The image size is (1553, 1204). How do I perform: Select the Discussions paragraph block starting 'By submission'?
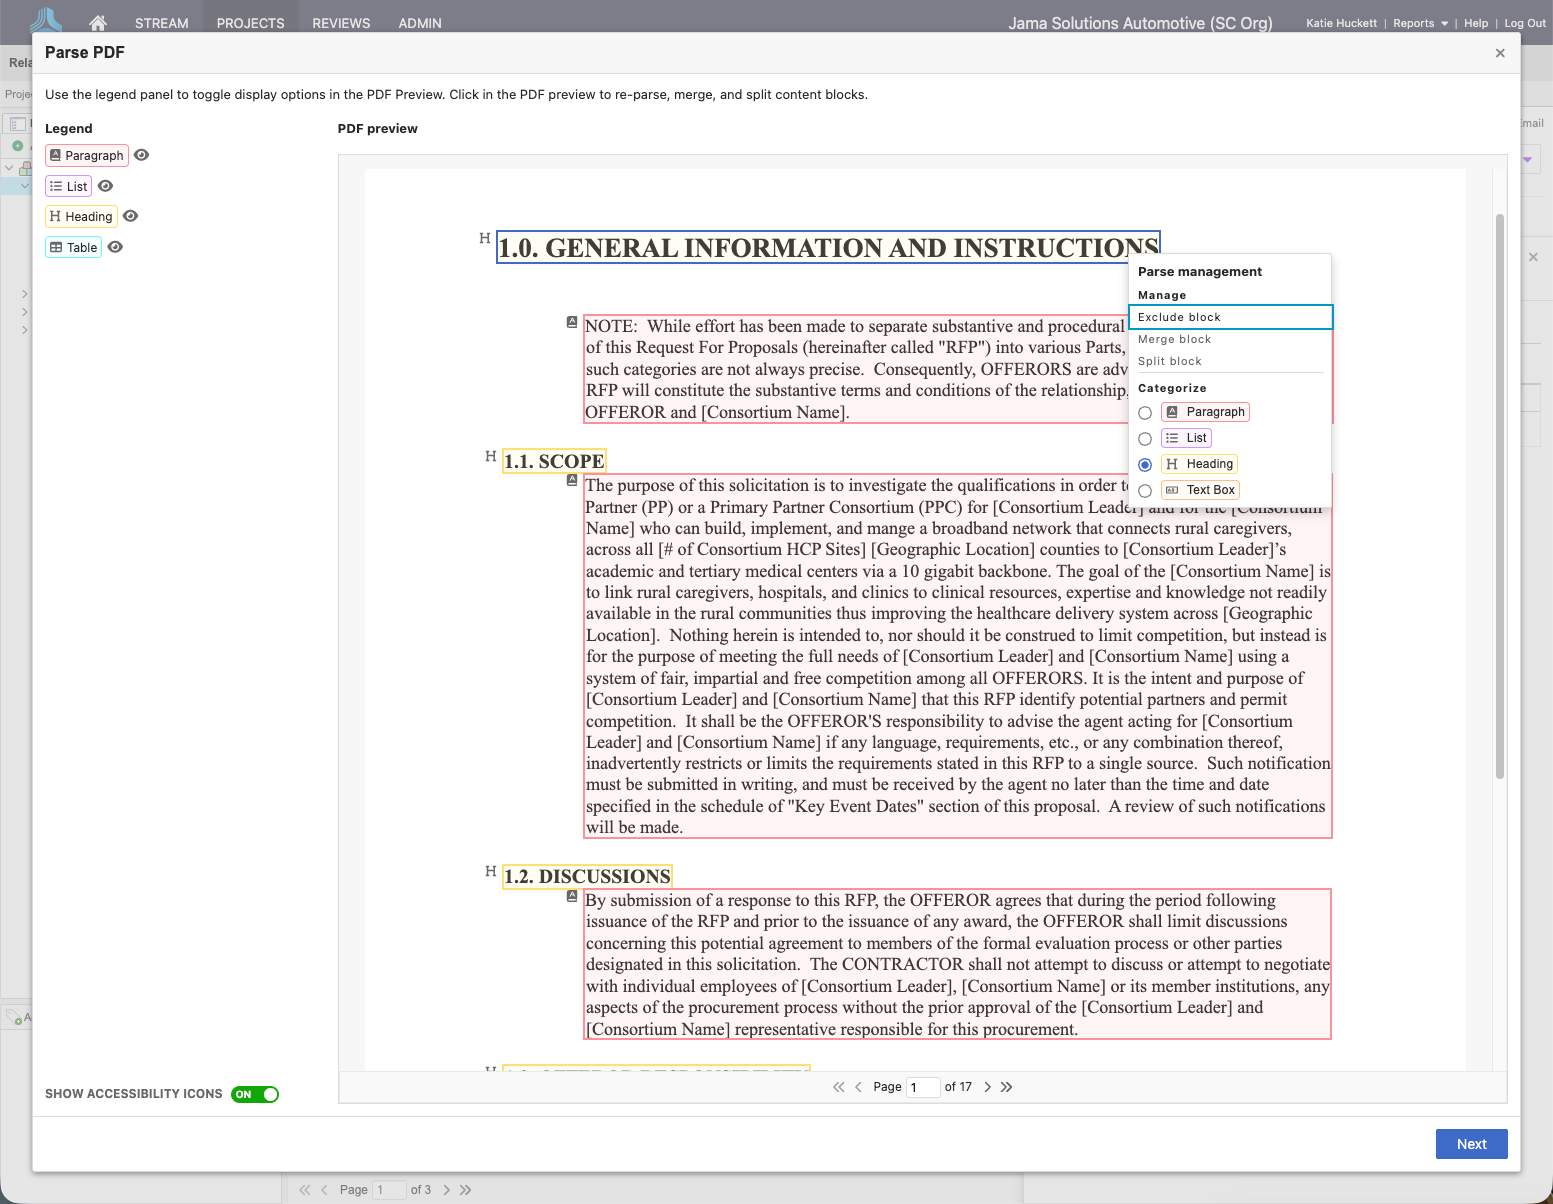click(x=957, y=964)
